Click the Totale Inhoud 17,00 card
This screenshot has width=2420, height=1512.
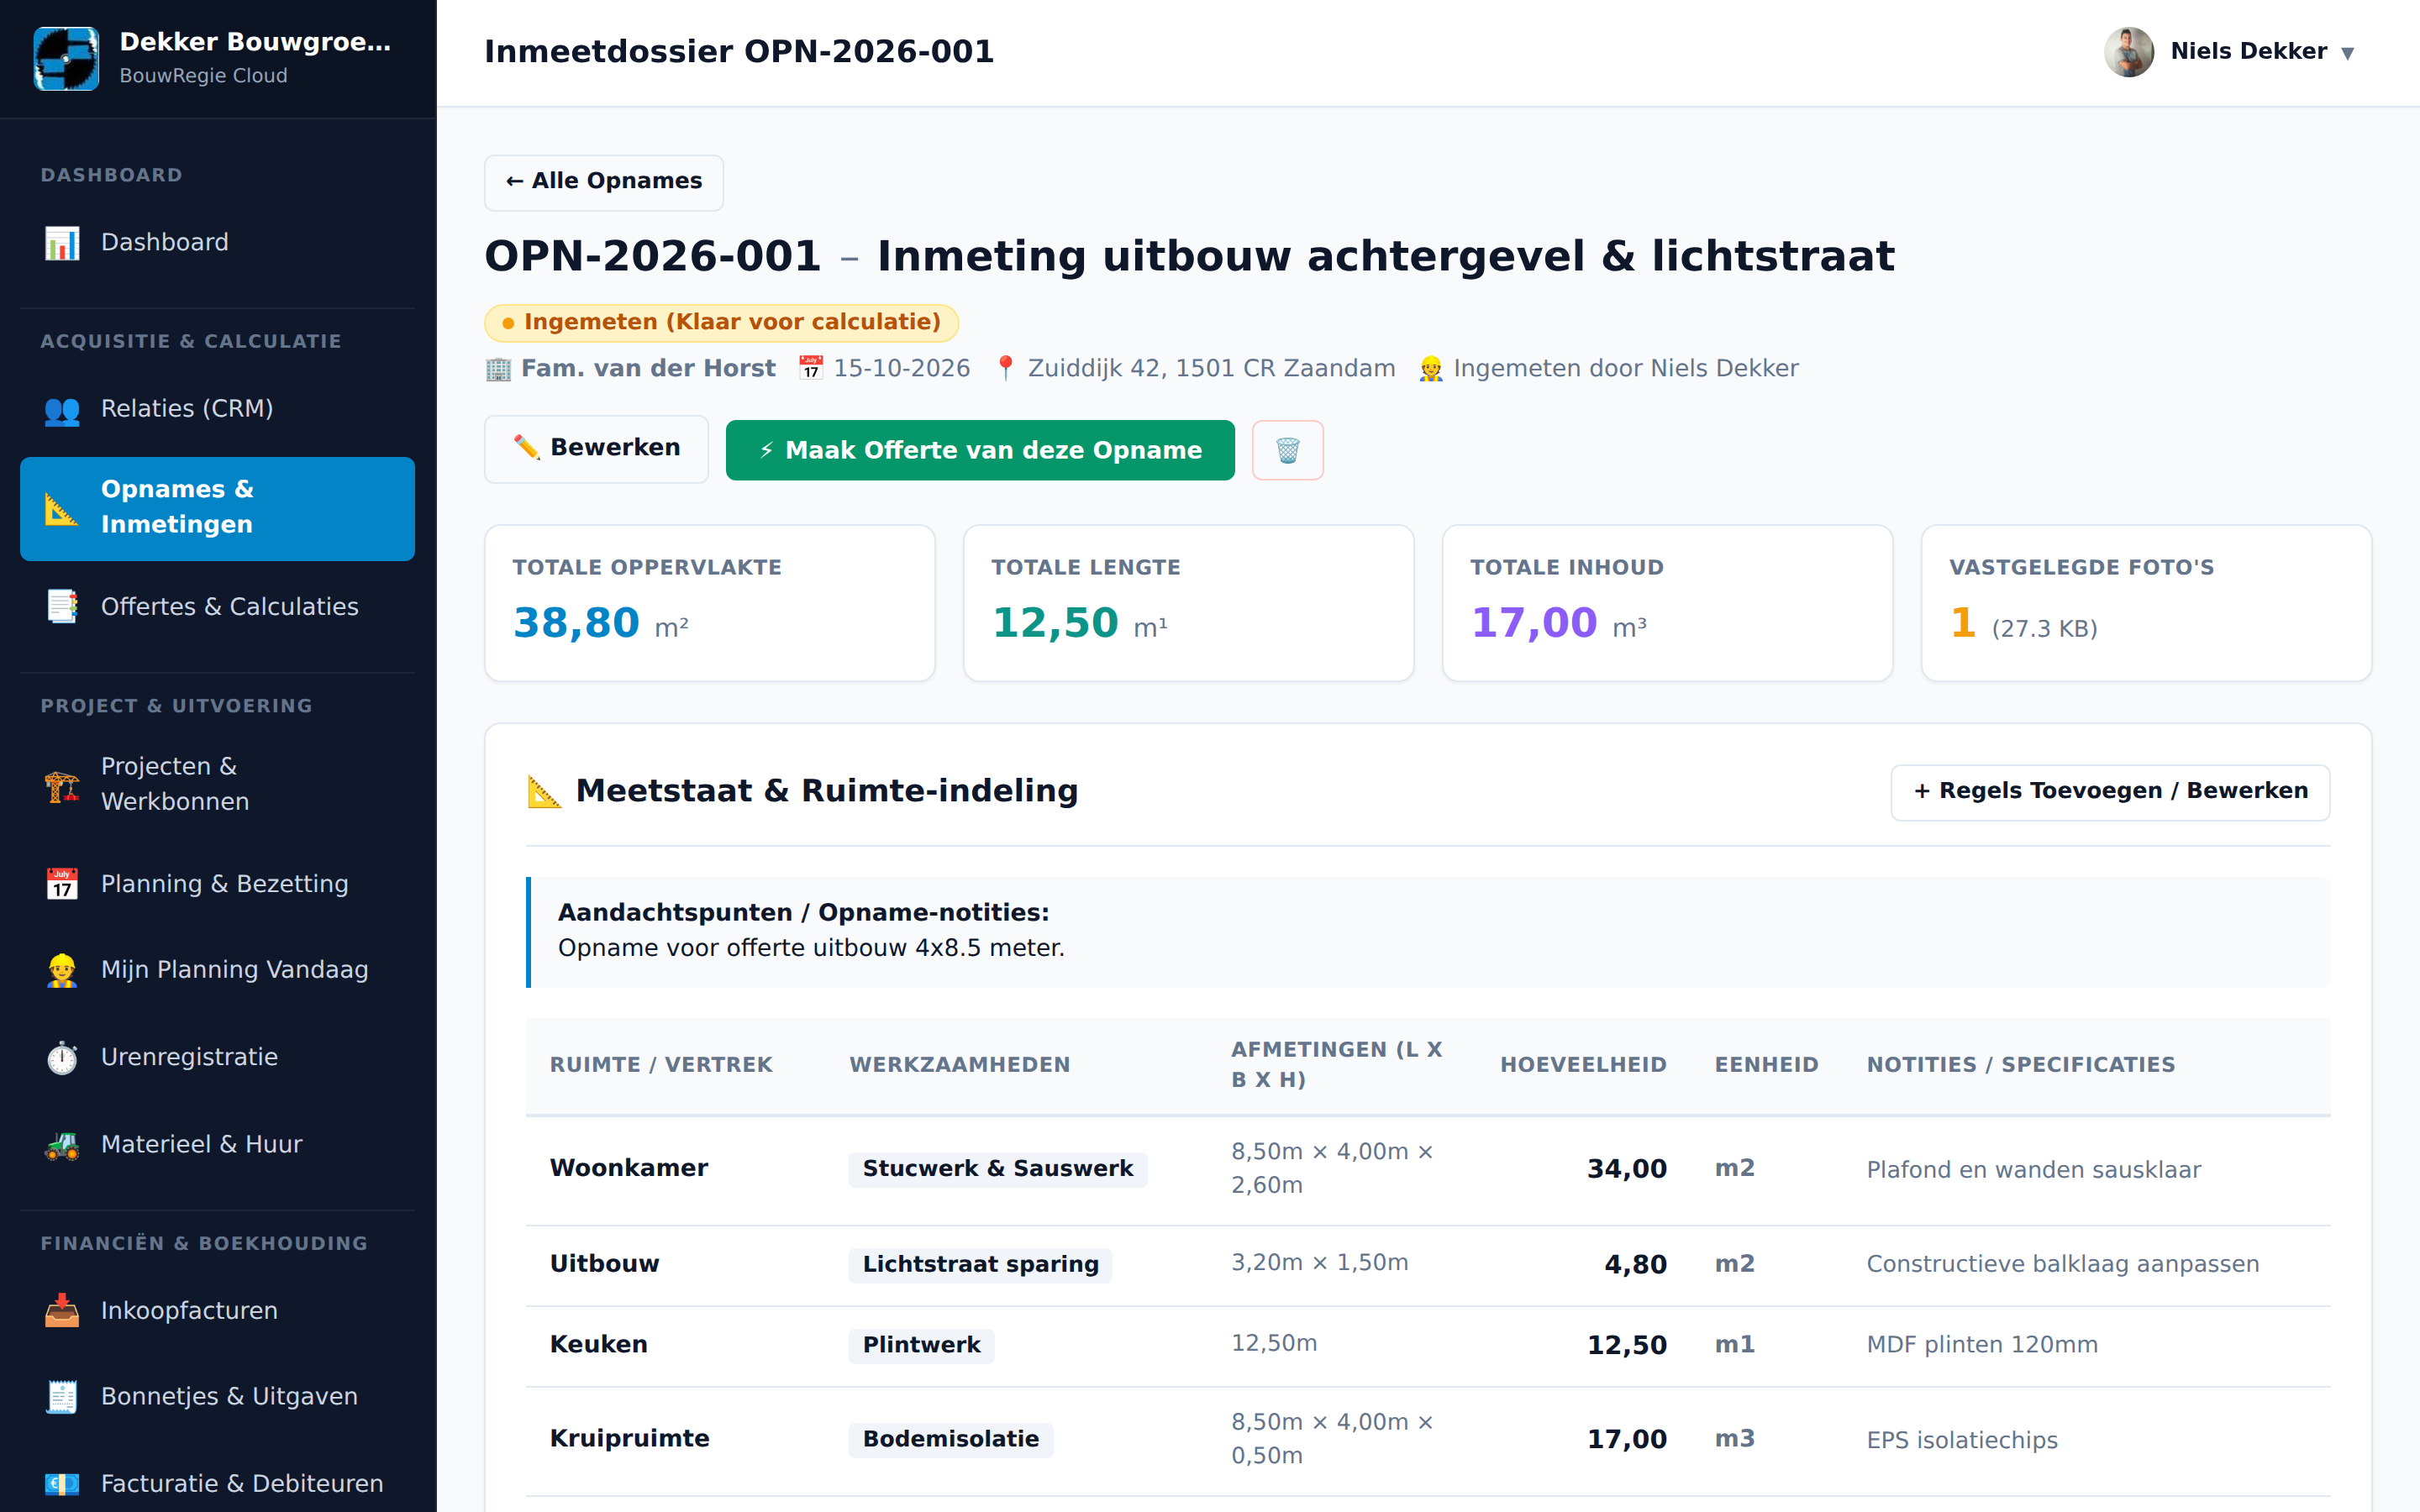tap(1667, 603)
